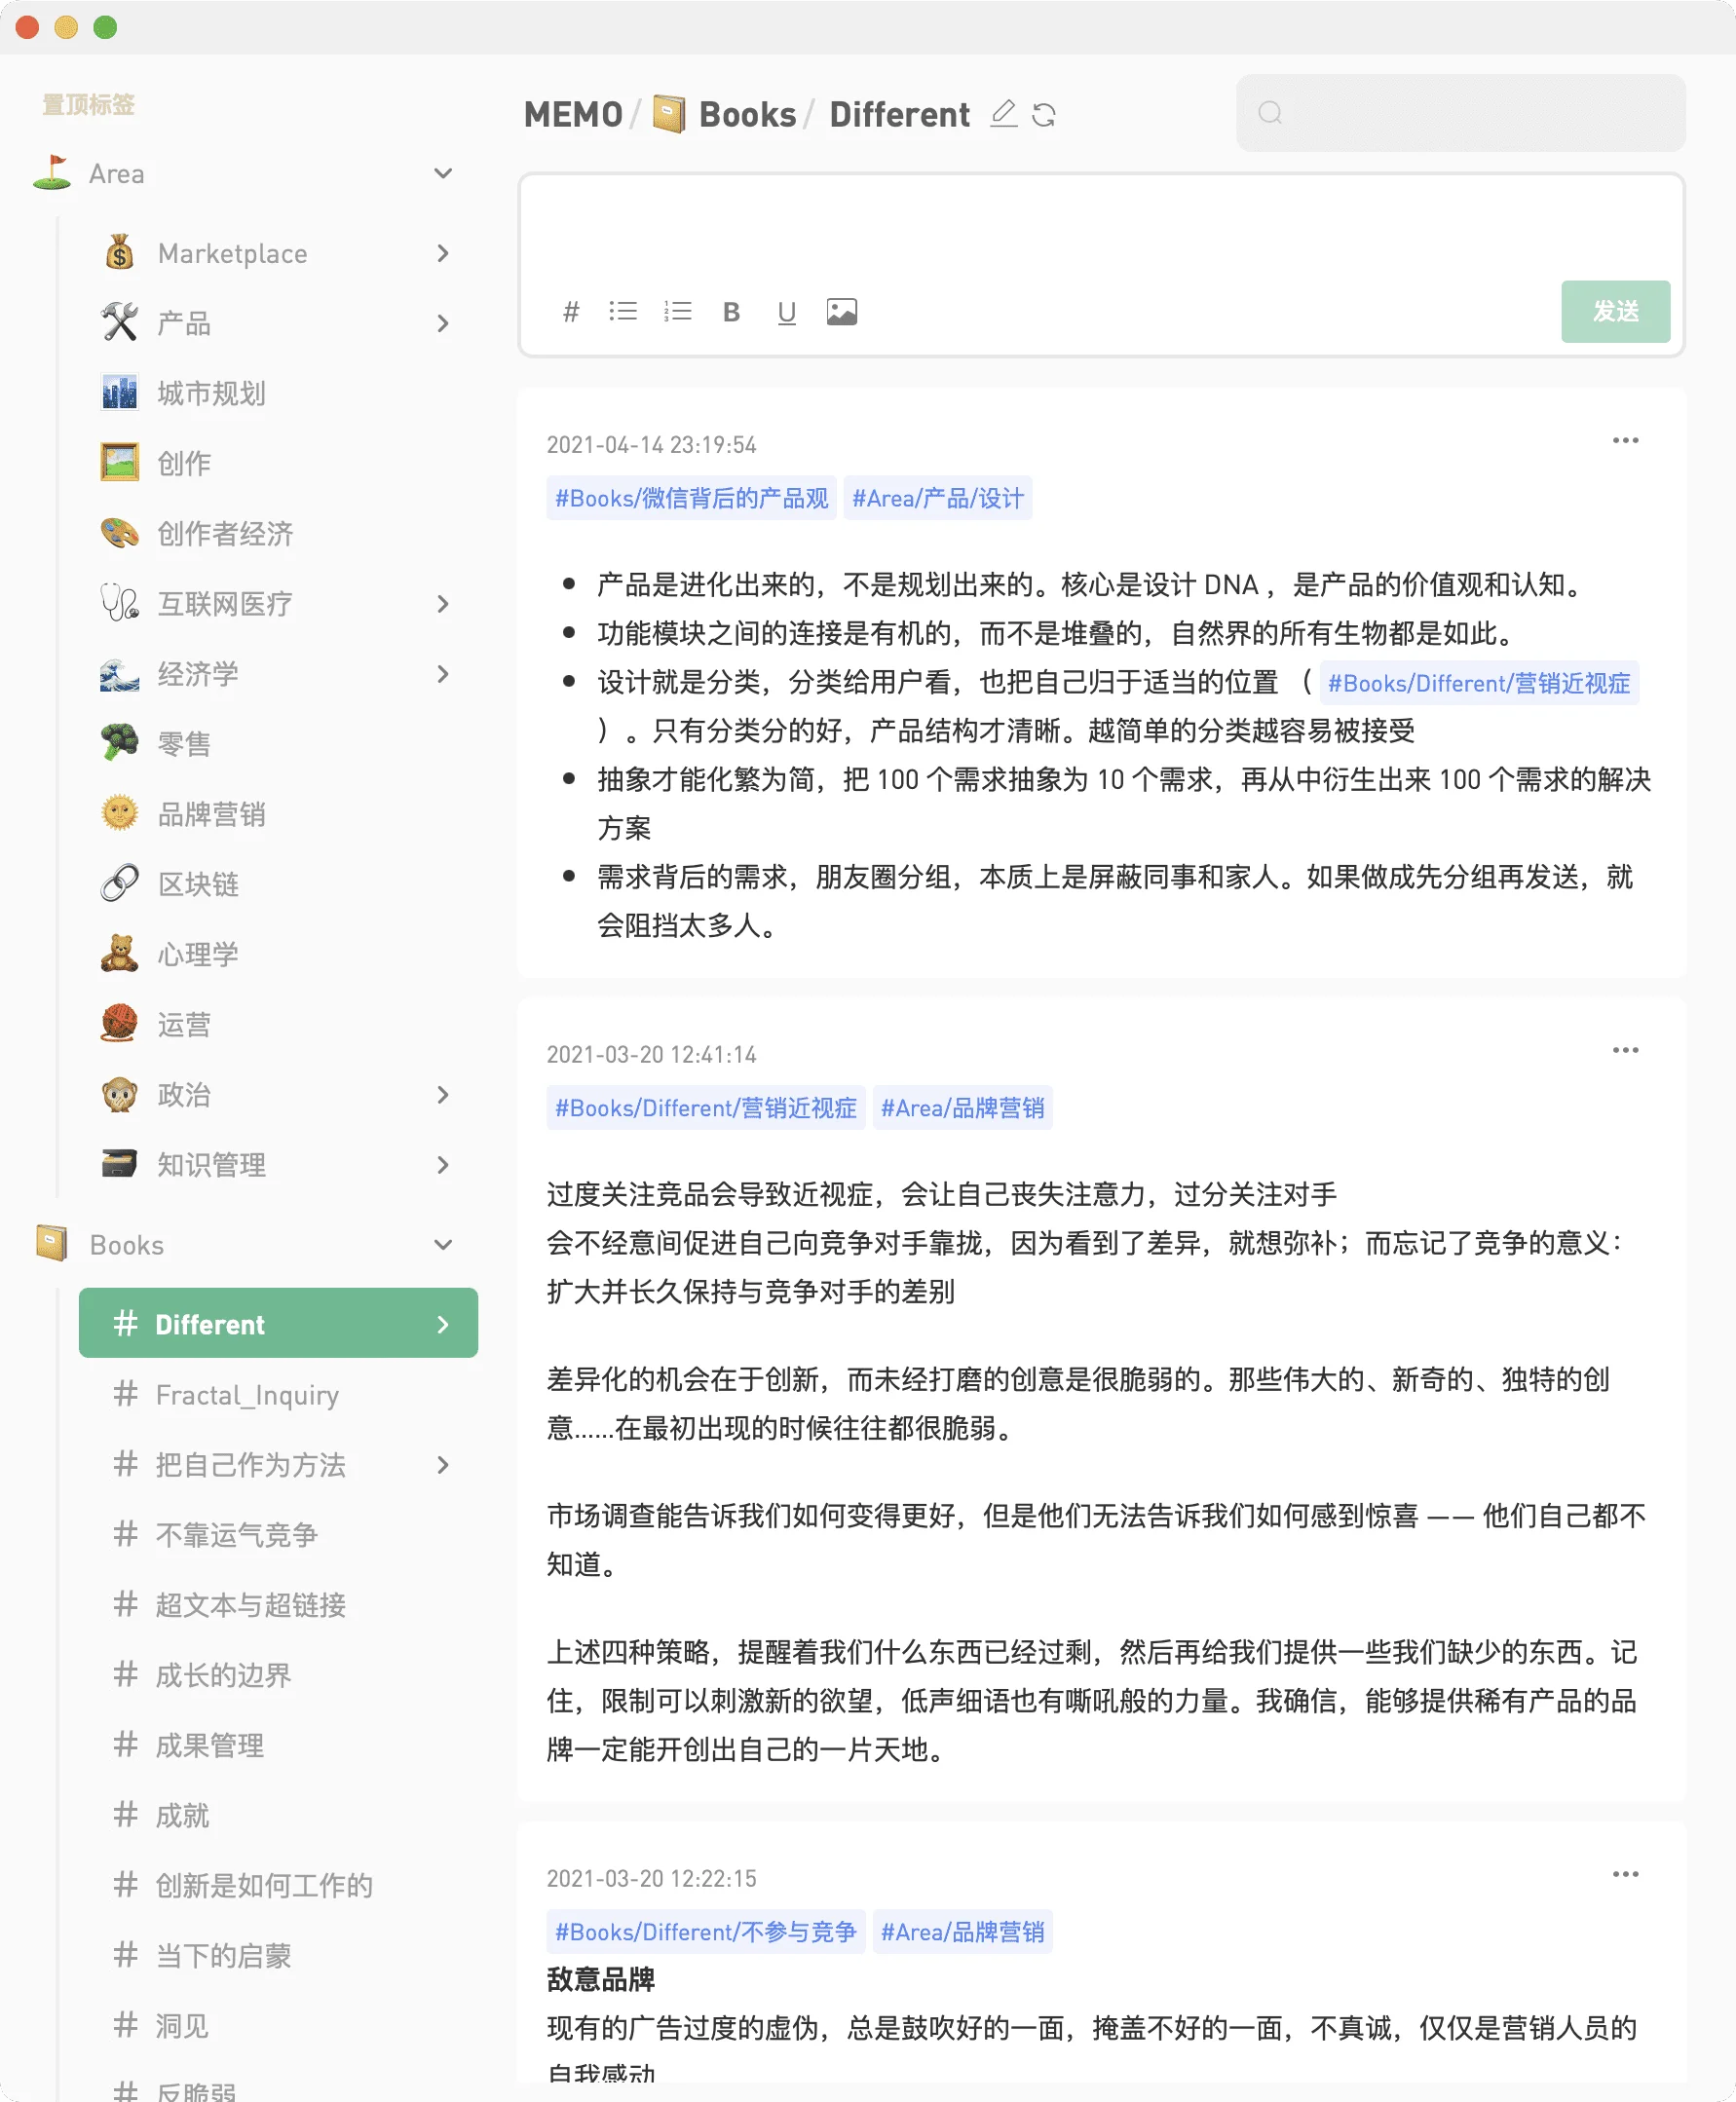Insert a hashtag using the # toolbar icon
The image size is (1736, 2102).
coord(571,312)
